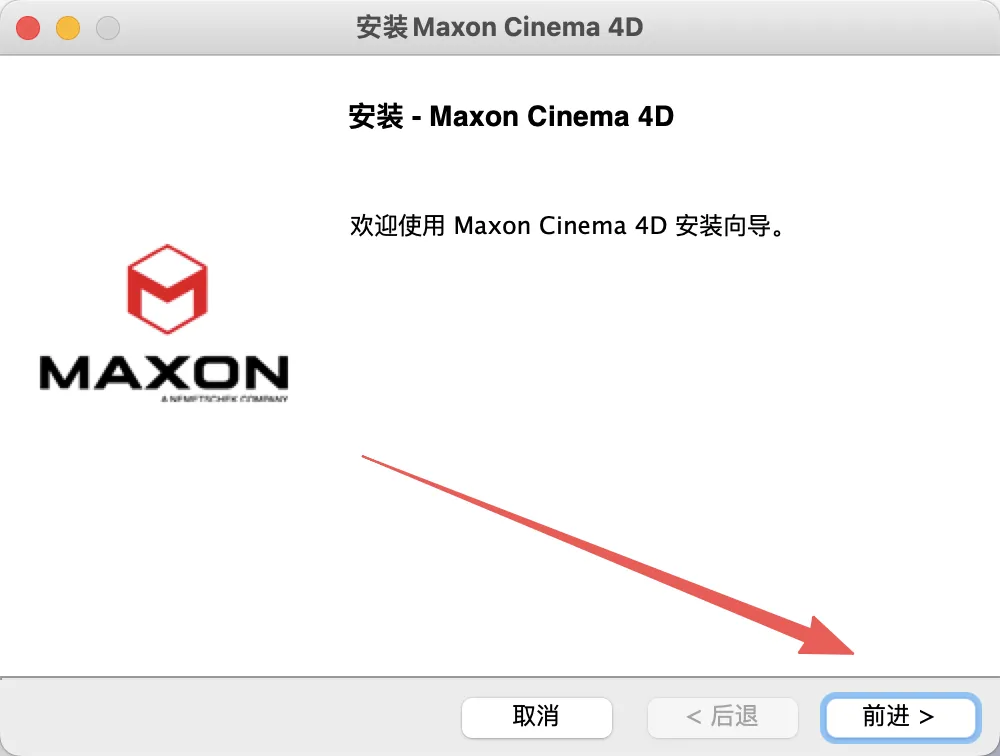
Task: Close the installer with the red button
Action: tap(28, 28)
